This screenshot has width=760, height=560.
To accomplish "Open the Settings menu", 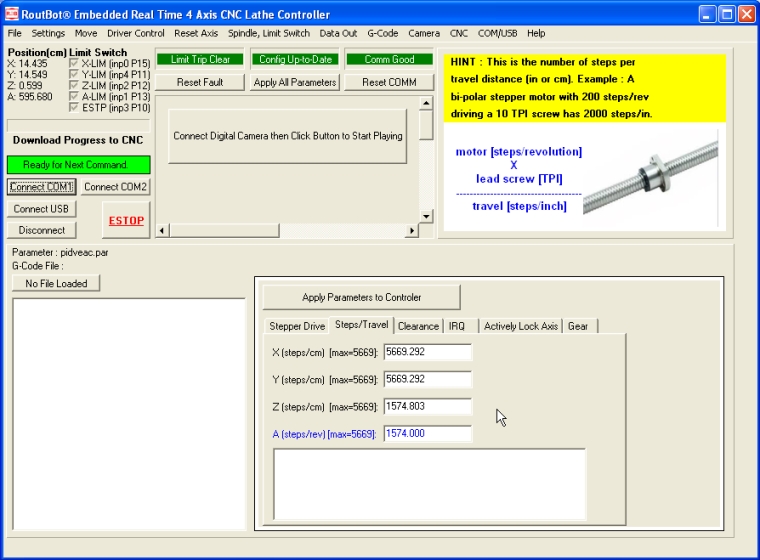I will pyautogui.click(x=48, y=33).
